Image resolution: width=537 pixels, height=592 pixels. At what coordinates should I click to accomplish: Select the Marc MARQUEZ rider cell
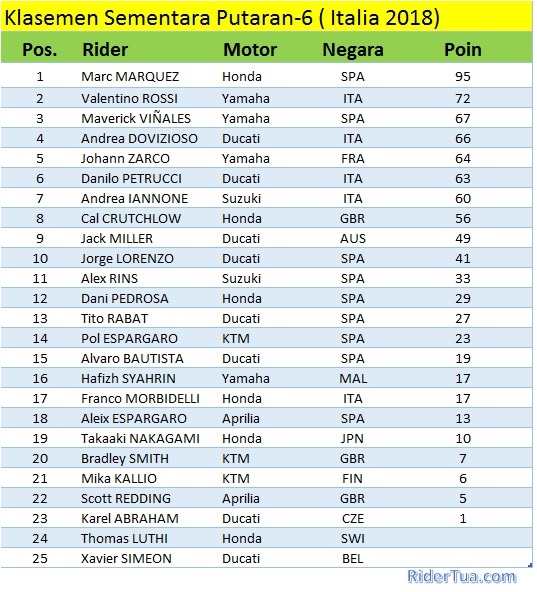coord(130,77)
